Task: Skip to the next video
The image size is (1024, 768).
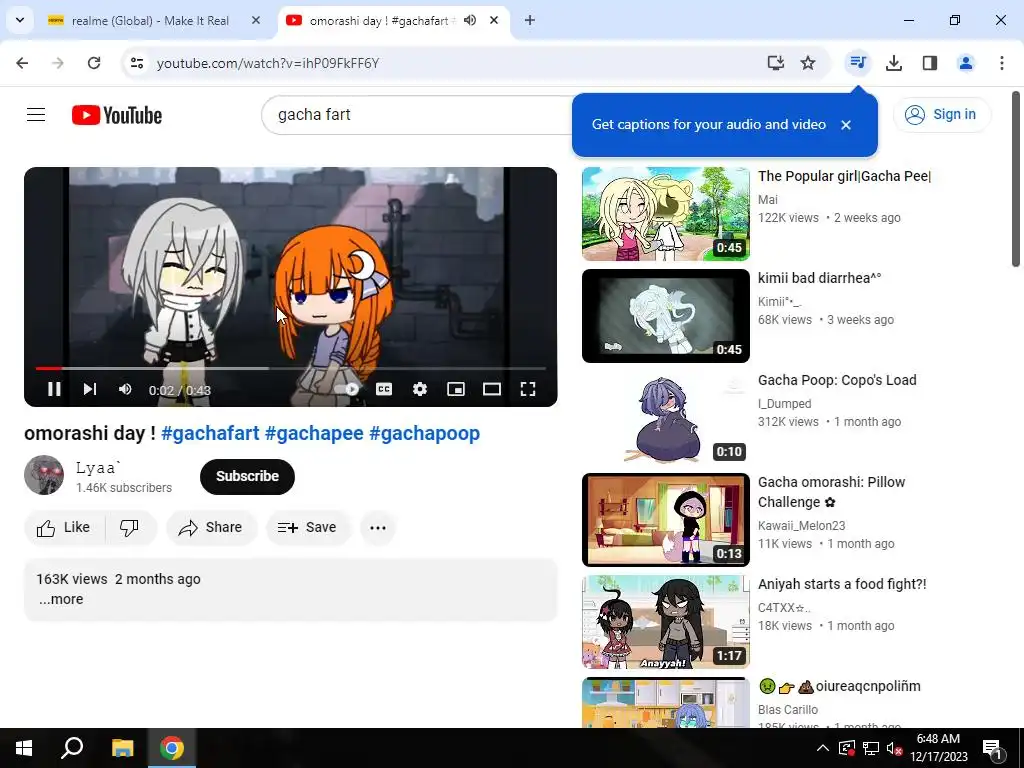Action: coord(90,389)
